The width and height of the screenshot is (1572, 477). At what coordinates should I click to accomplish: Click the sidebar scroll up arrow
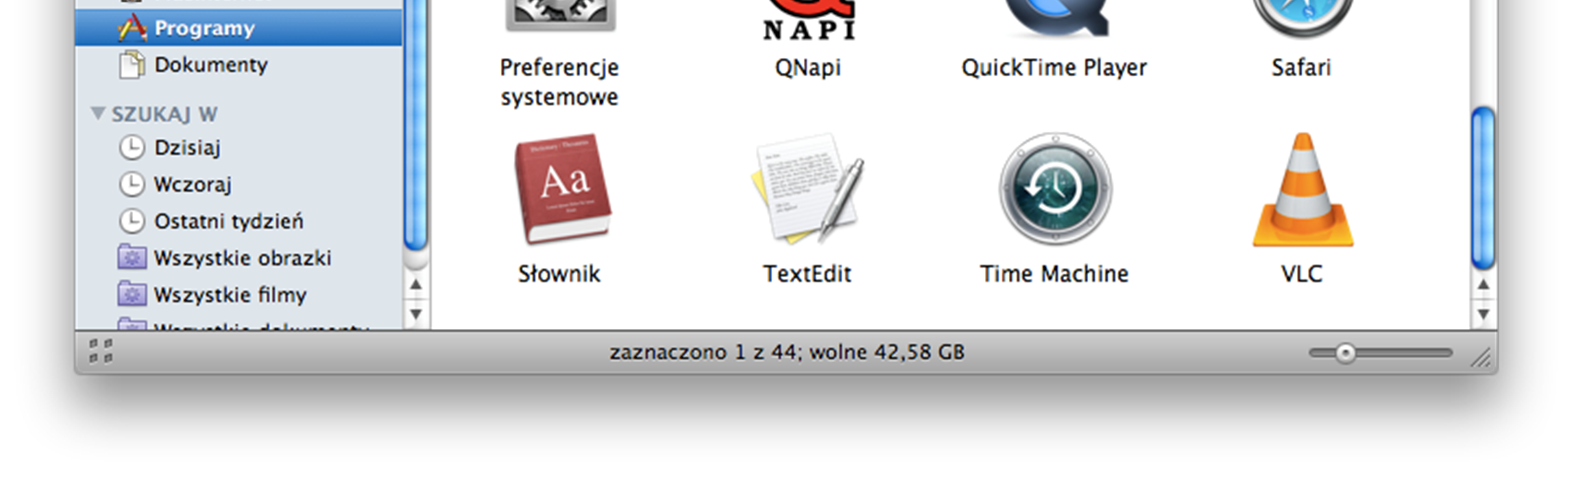point(416,285)
